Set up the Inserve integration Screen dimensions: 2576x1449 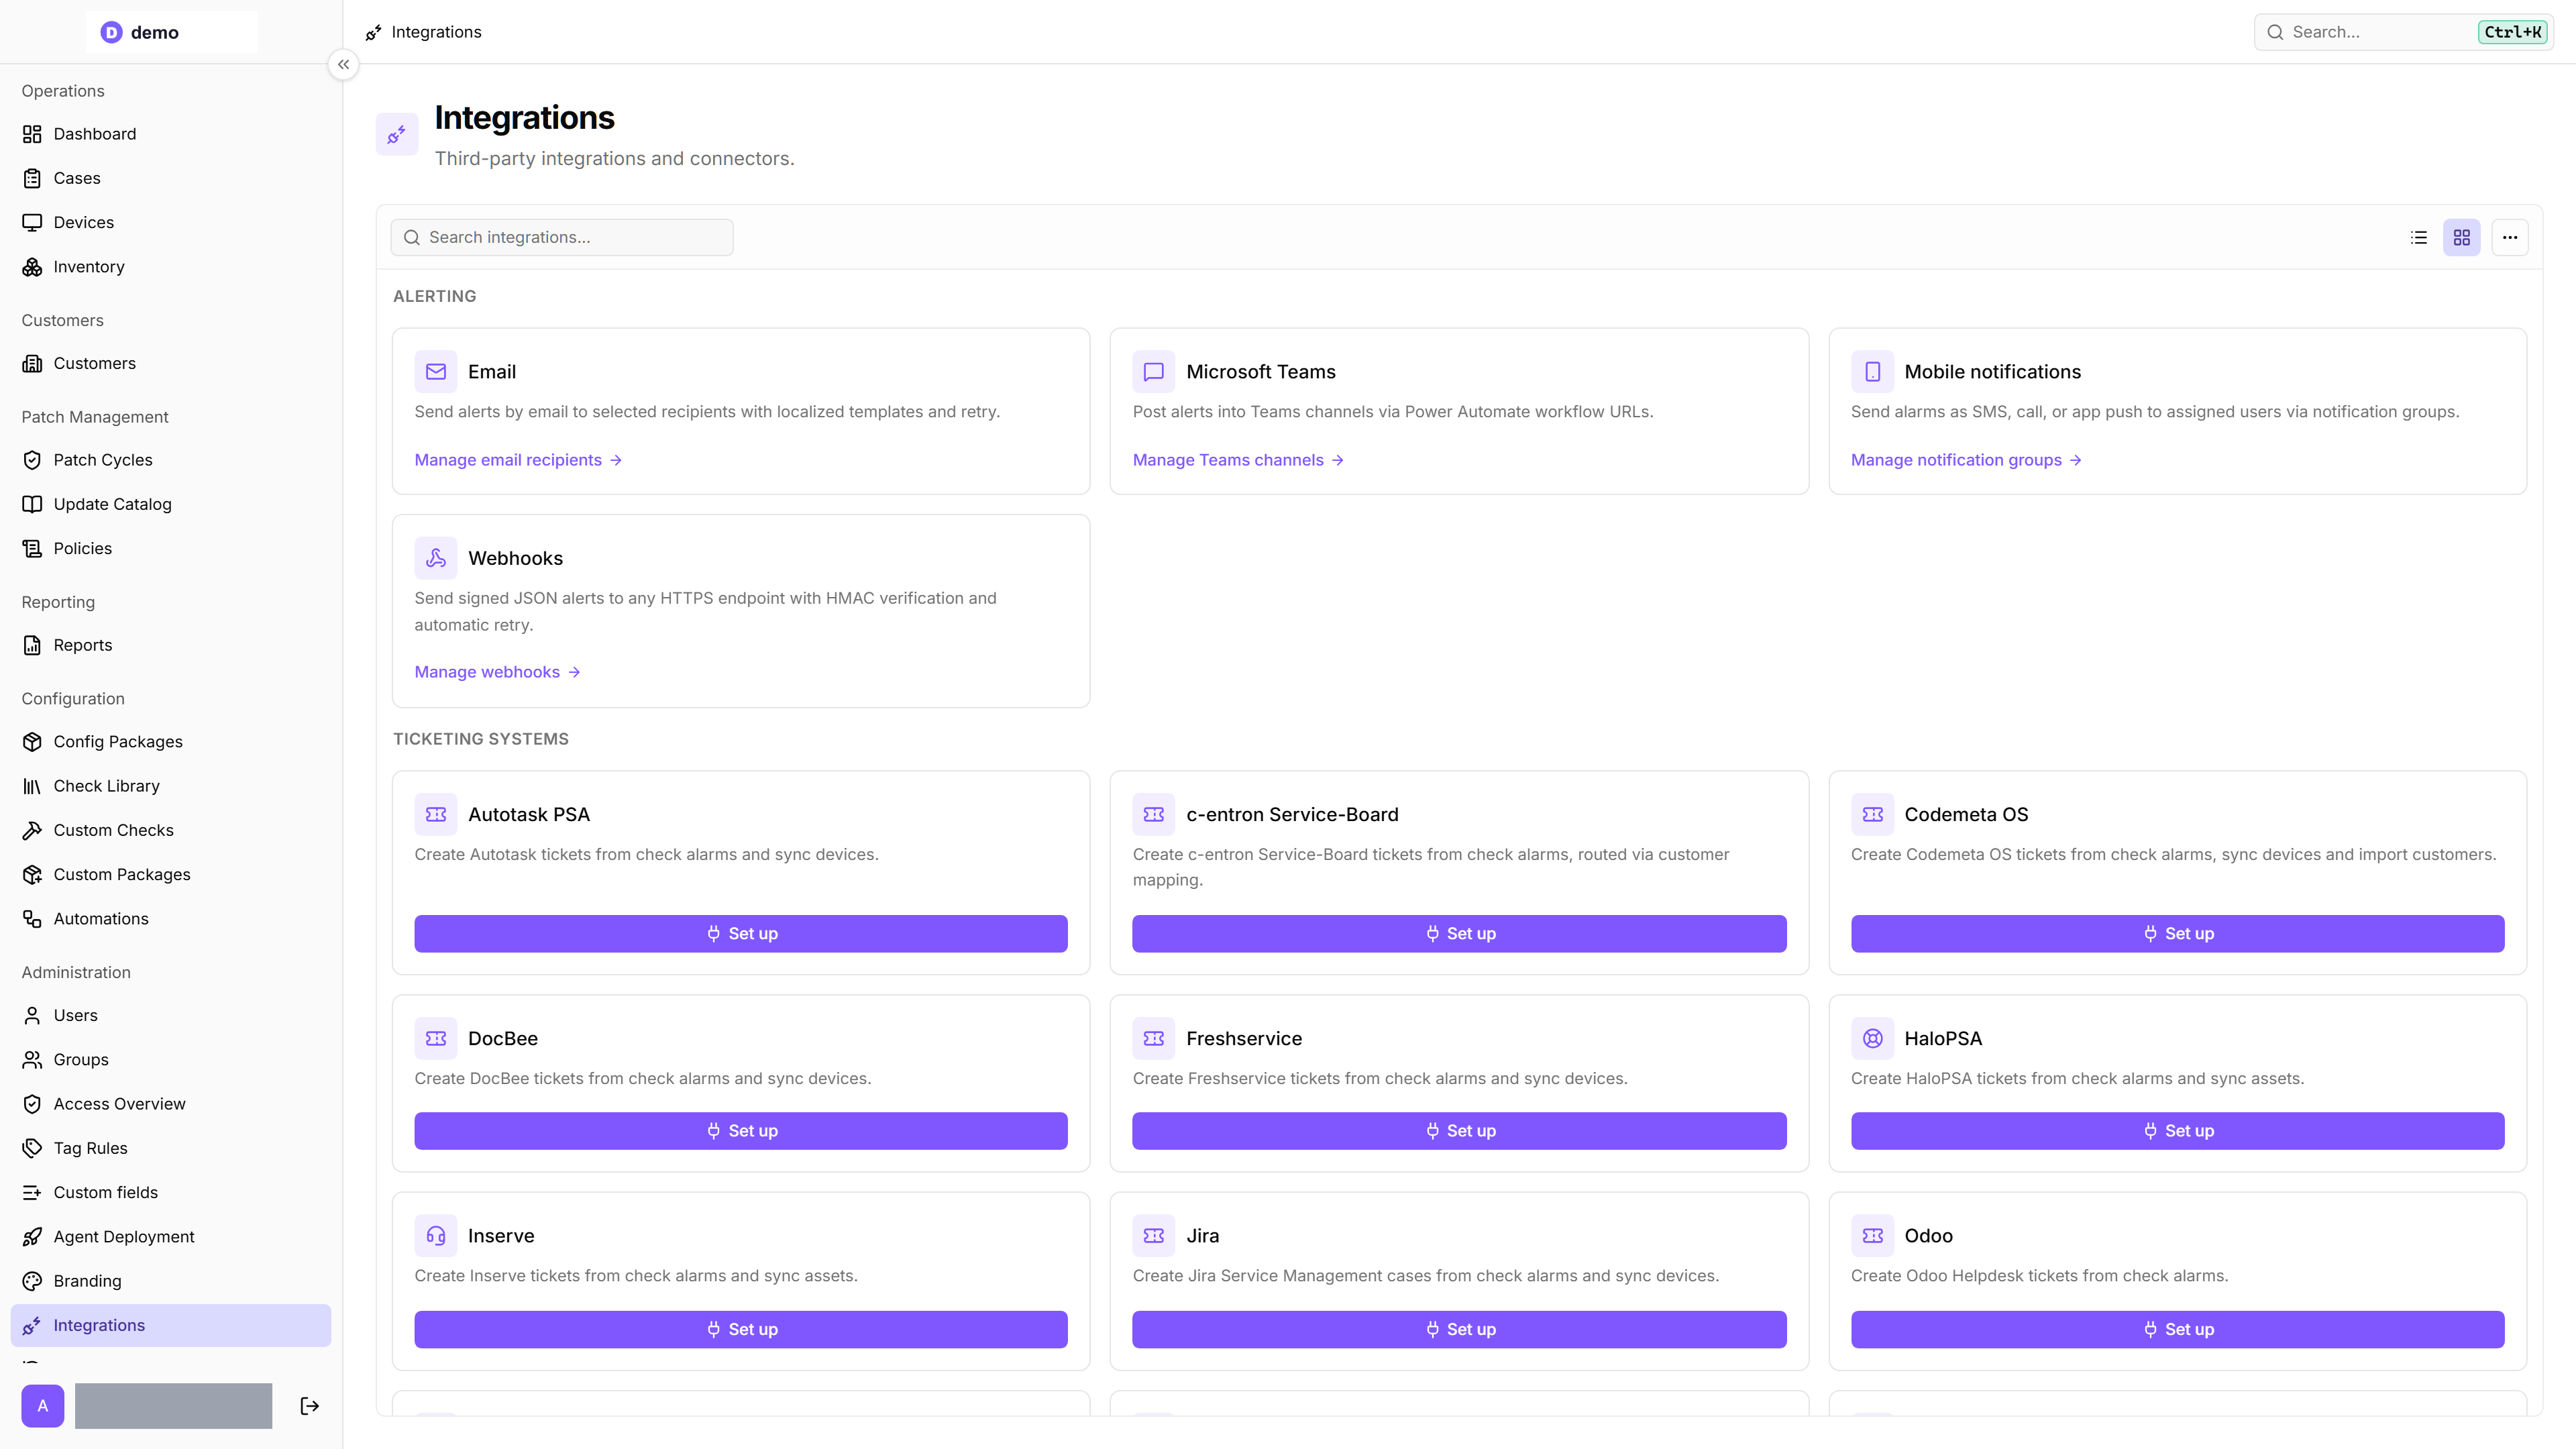point(741,1330)
